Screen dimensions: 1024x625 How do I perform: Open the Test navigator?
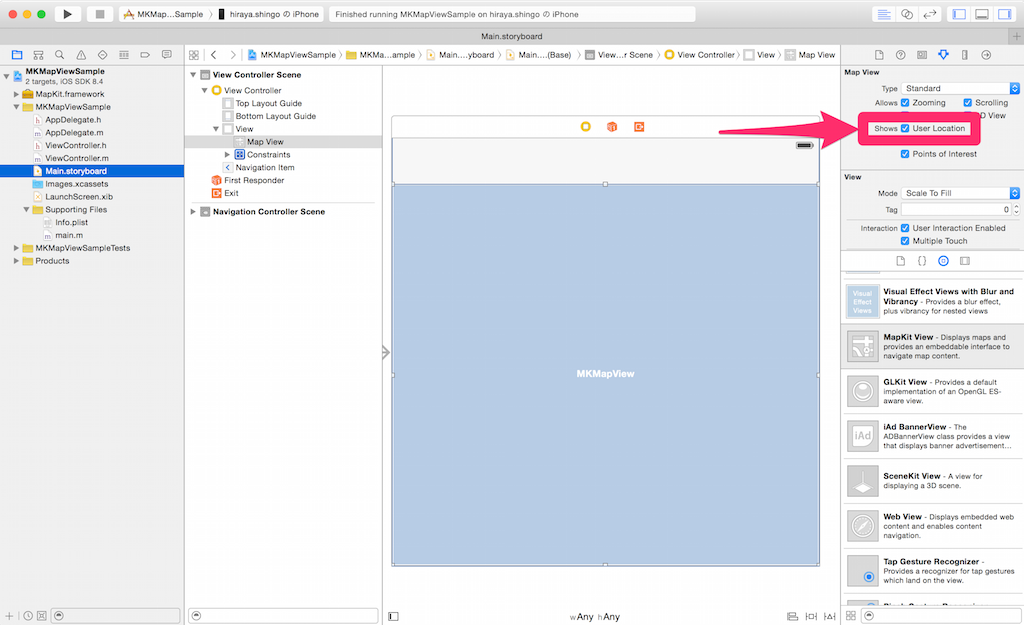point(103,55)
